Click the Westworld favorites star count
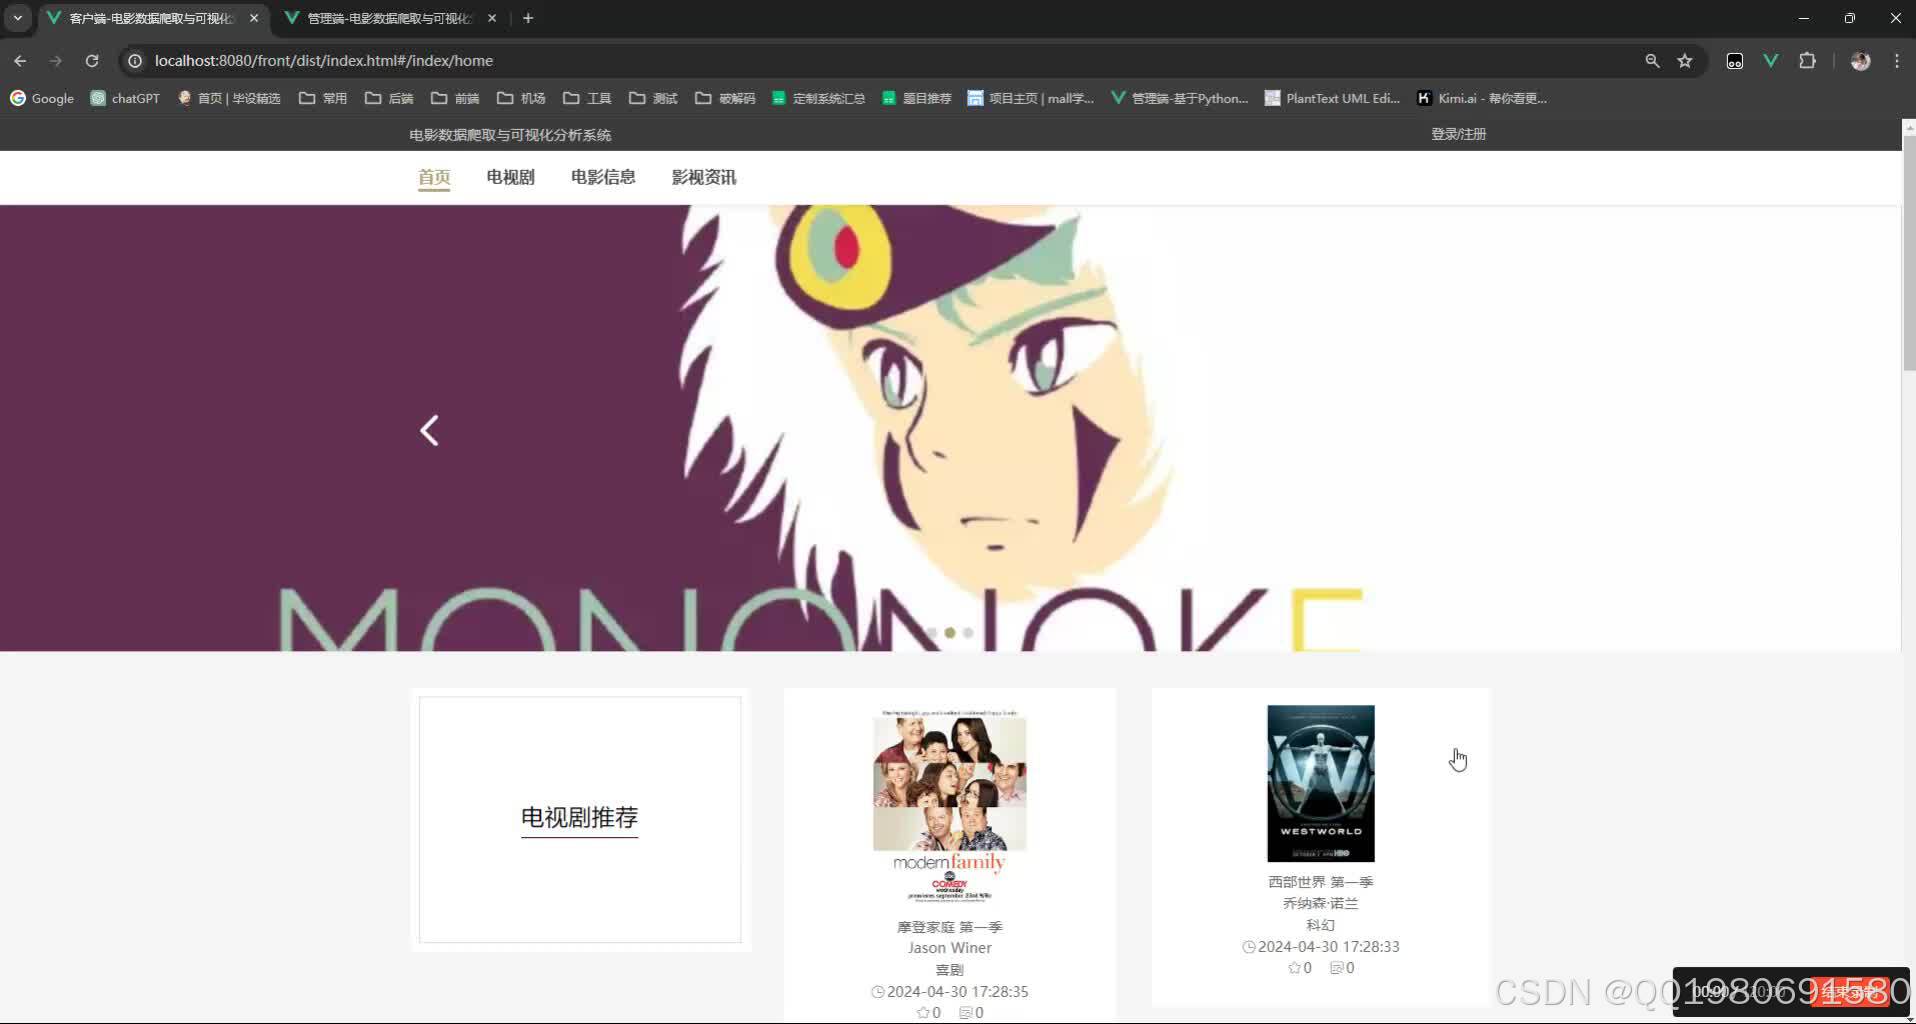 (1300, 968)
